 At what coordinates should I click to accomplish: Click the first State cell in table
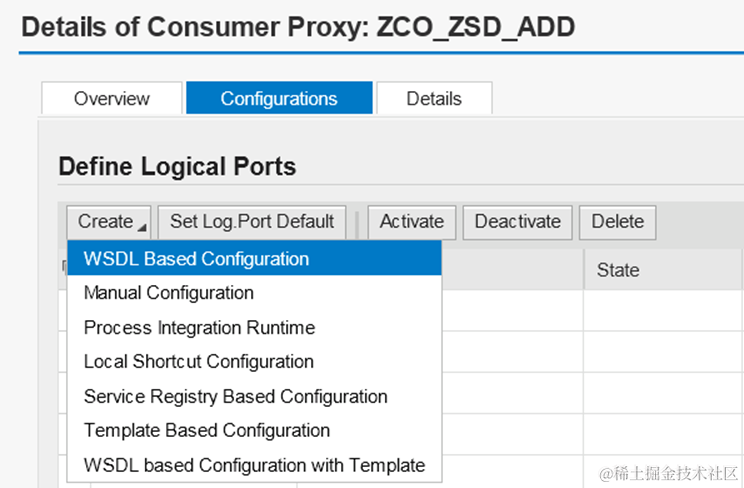point(660,310)
